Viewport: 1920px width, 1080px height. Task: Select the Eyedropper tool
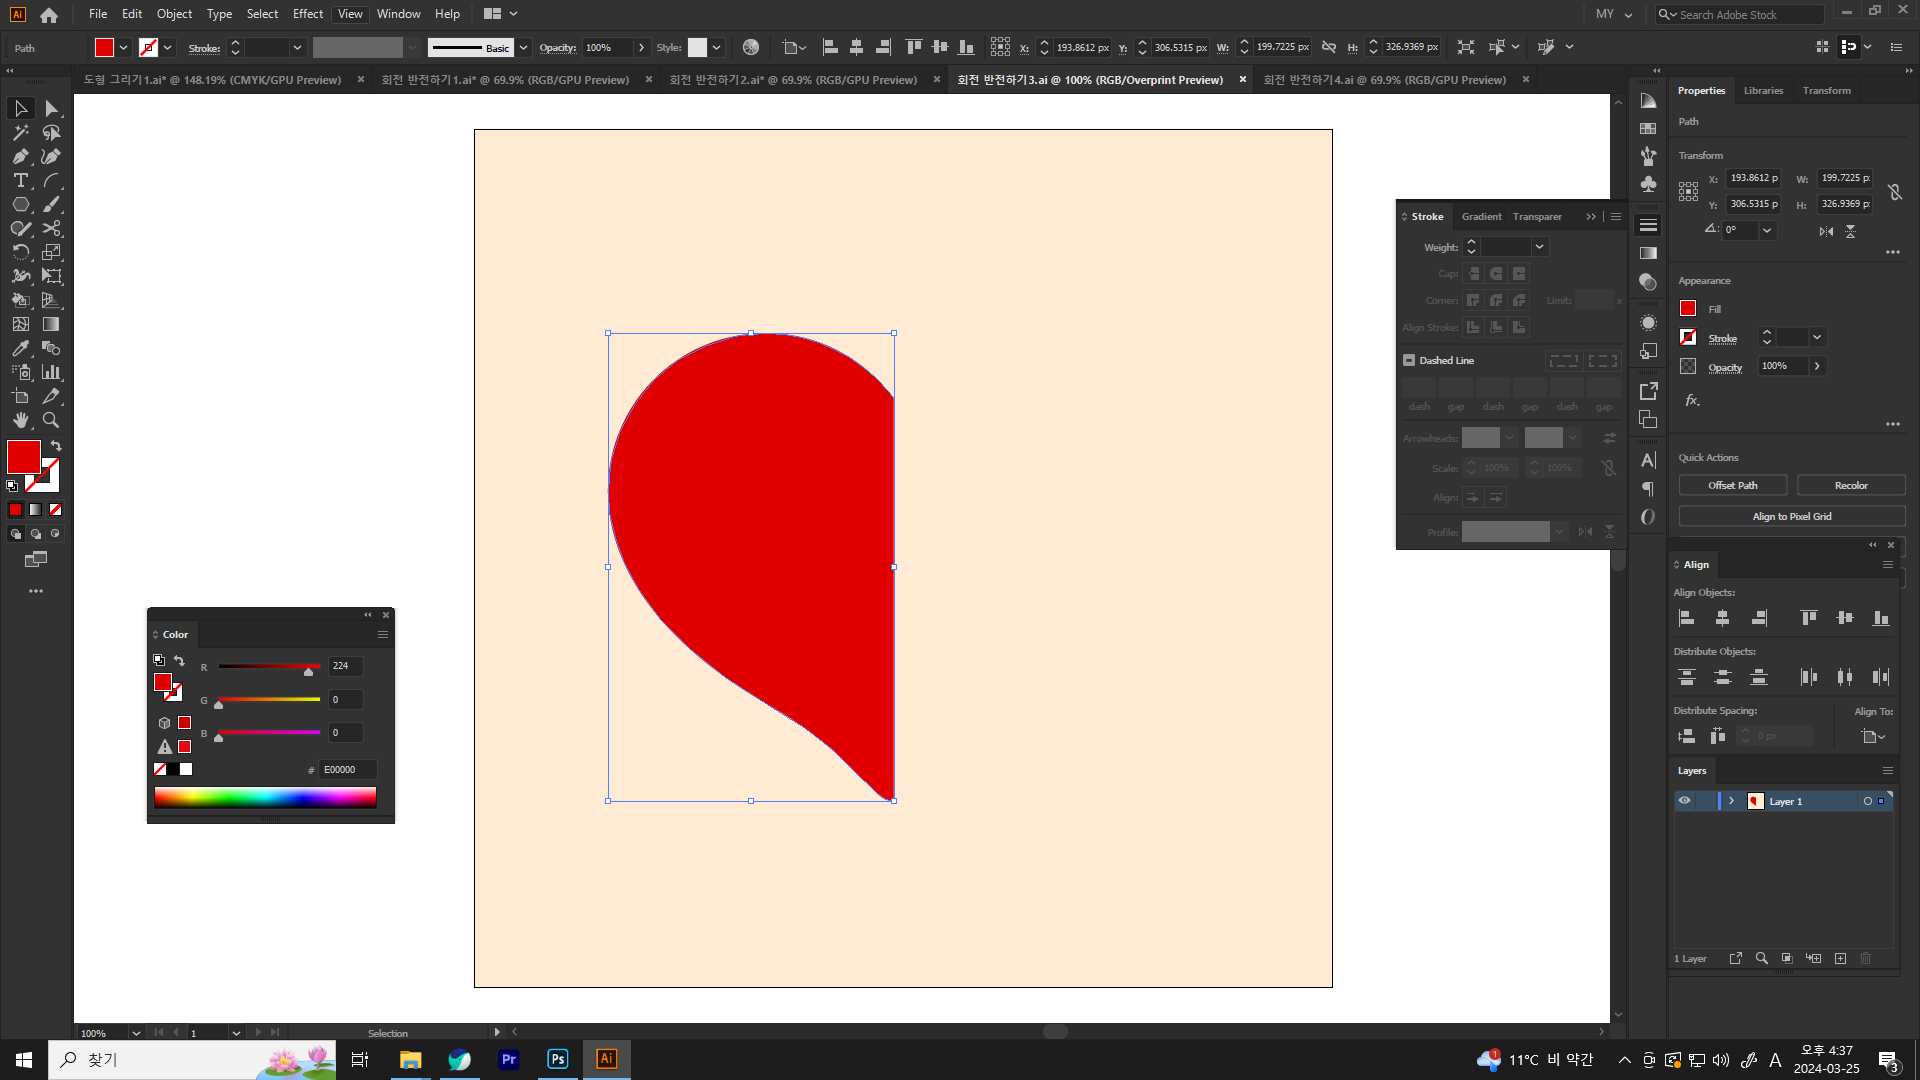pyautogui.click(x=20, y=348)
